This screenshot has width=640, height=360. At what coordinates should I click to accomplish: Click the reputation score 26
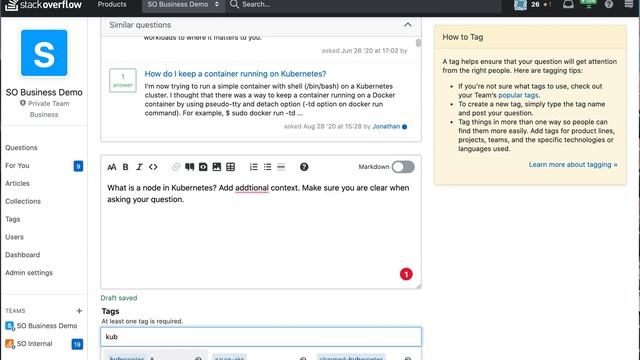[x=536, y=4]
